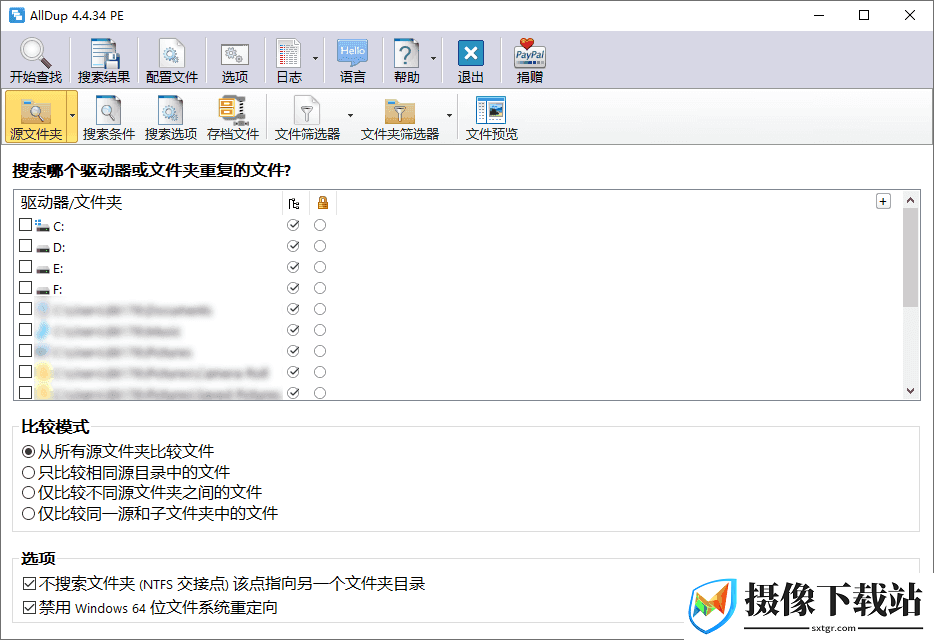934x640 pixels.
Task: Select the E: drive row label
Action: (x=58, y=269)
